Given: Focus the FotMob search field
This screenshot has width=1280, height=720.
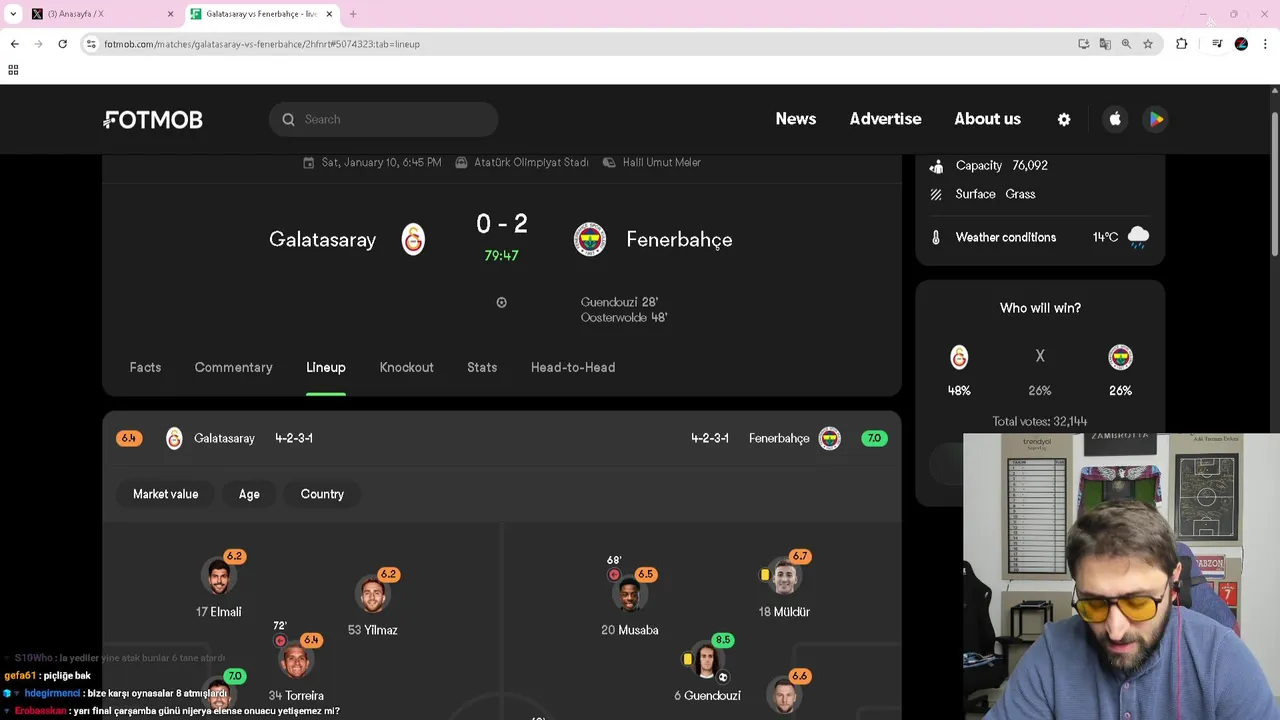Looking at the screenshot, I should pos(383,119).
